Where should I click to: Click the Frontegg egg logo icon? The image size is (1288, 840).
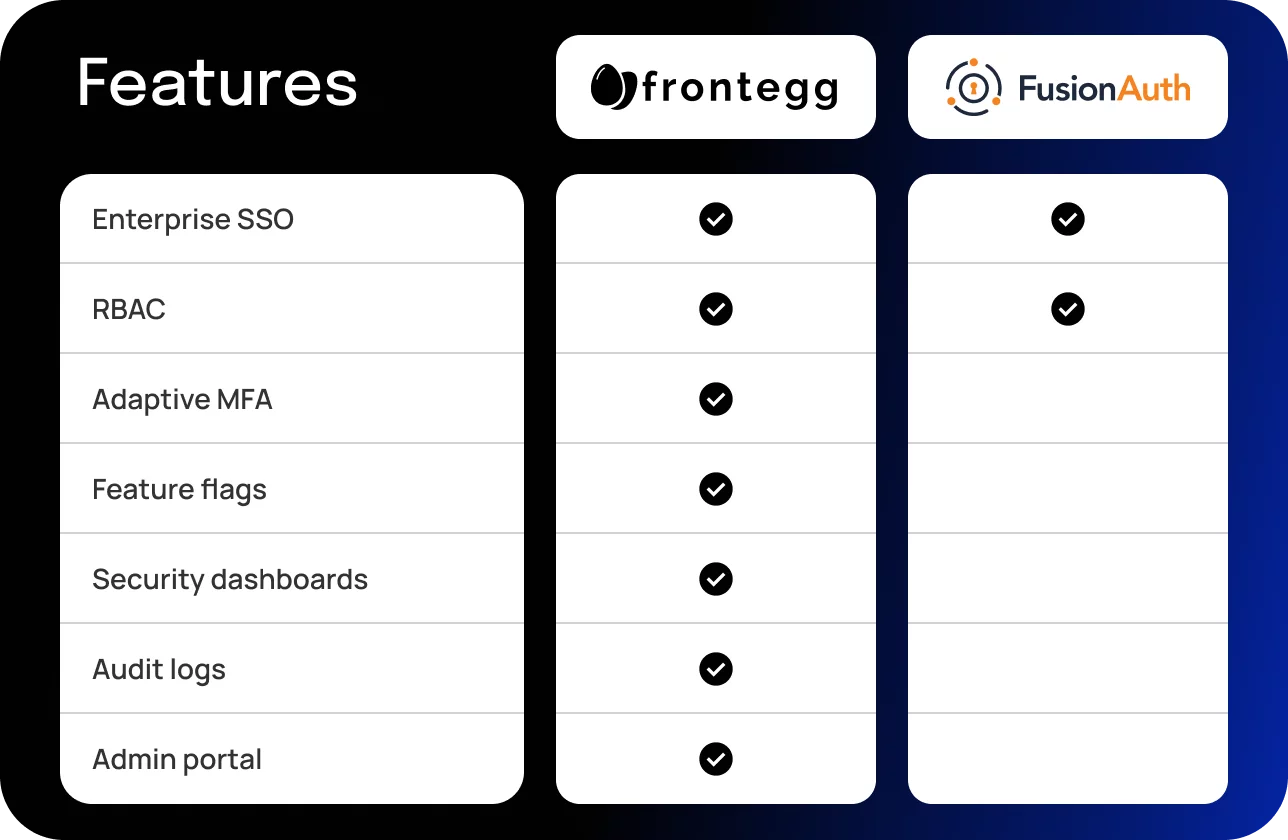[613, 87]
